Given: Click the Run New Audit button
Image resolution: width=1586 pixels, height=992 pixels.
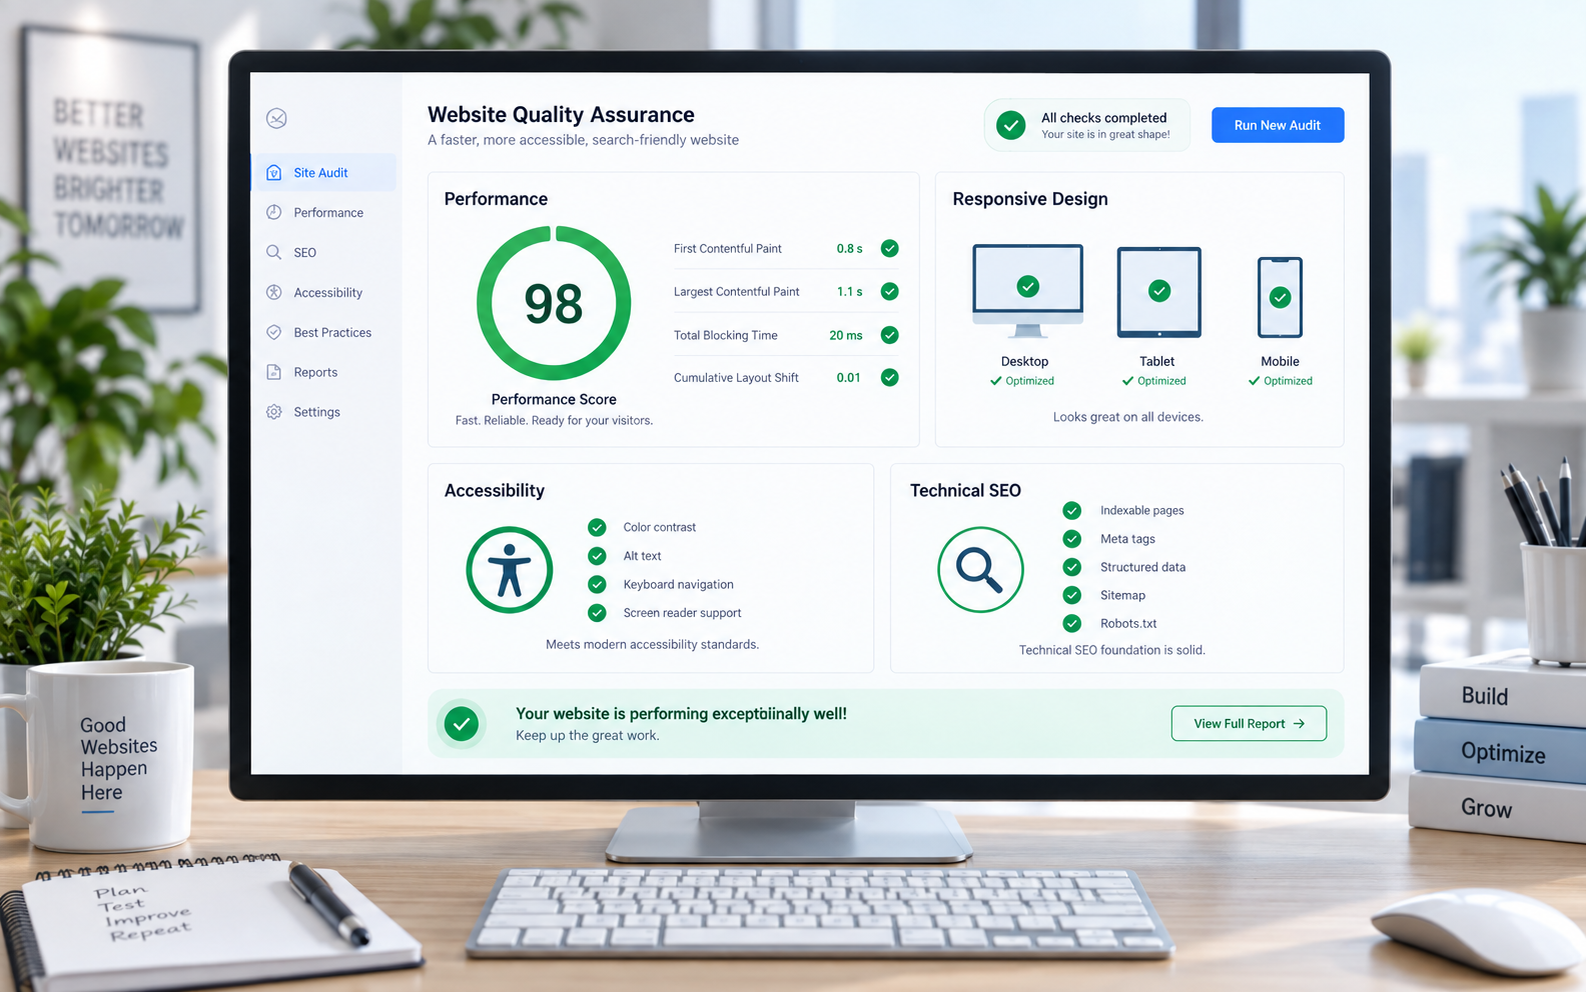Looking at the screenshot, I should (x=1278, y=125).
